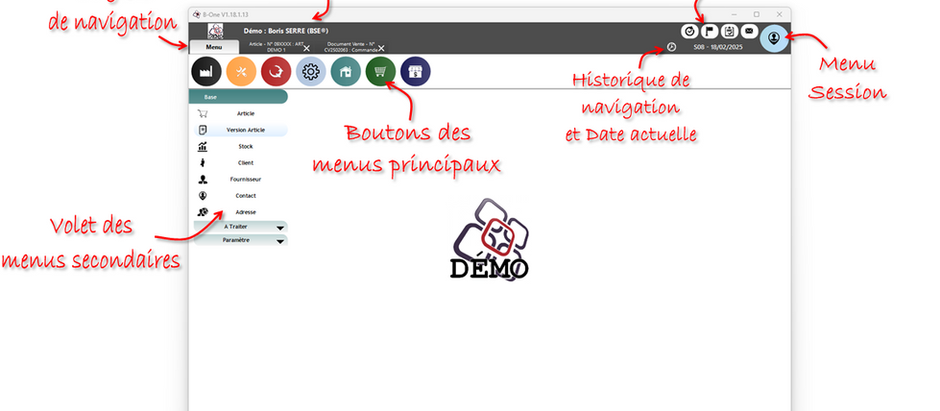Viewport: 940px width, 411px height.
Task: Click the B-One logo in dark header
Action: (x=215, y=31)
